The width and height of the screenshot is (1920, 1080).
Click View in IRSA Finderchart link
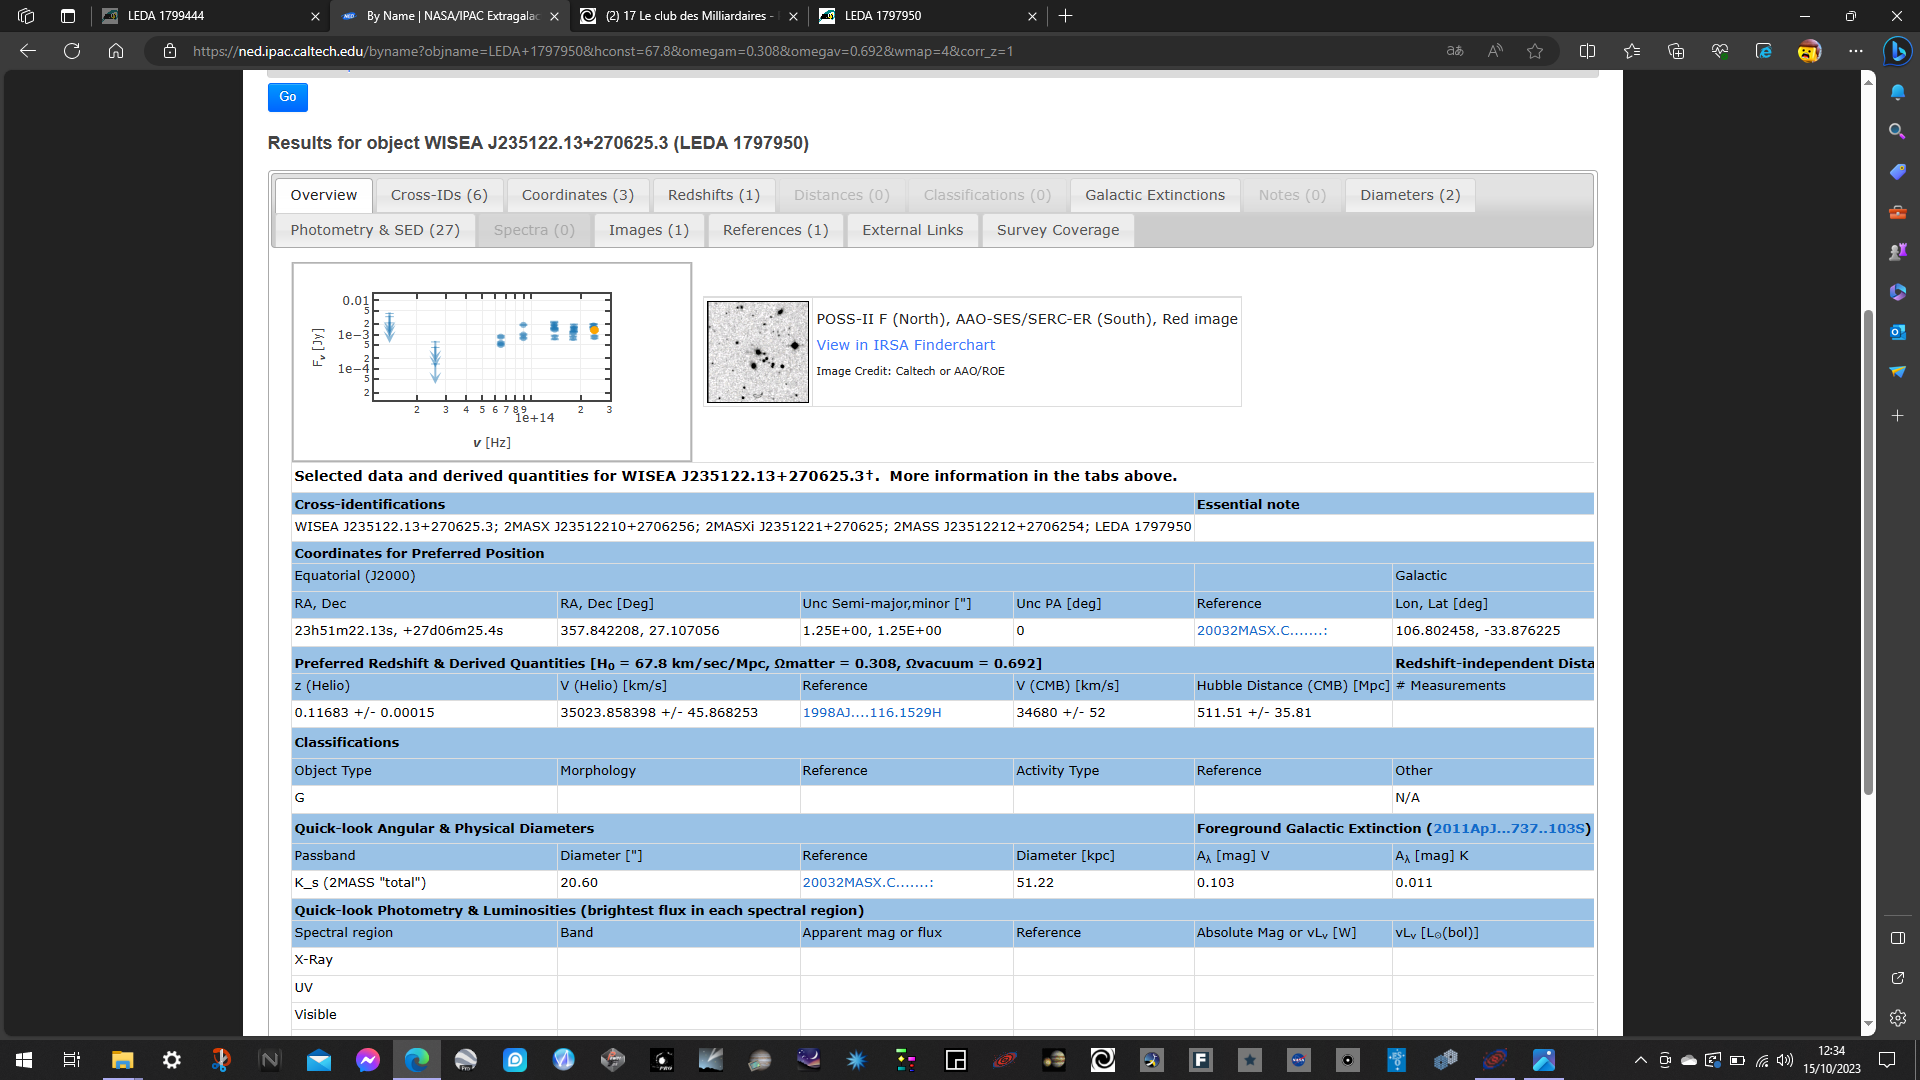point(906,345)
